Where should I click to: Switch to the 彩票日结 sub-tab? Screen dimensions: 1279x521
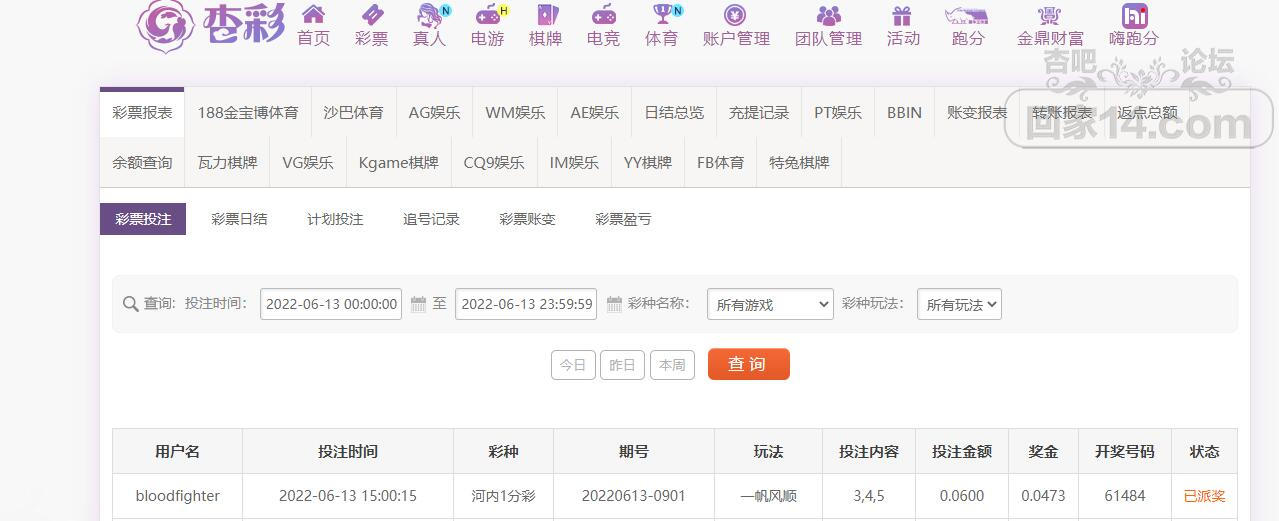pyautogui.click(x=239, y=219)
